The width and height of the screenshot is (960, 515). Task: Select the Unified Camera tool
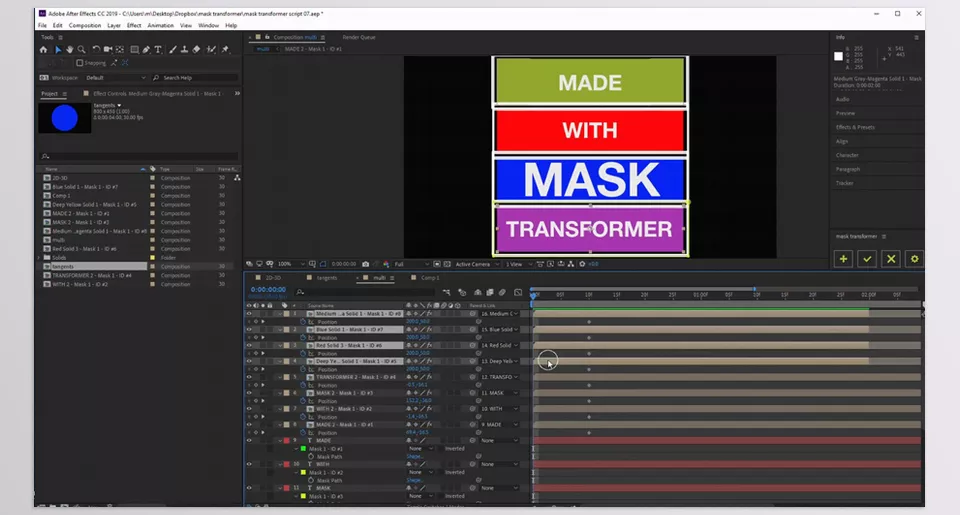pyautogui.click(x=108, y=50)
